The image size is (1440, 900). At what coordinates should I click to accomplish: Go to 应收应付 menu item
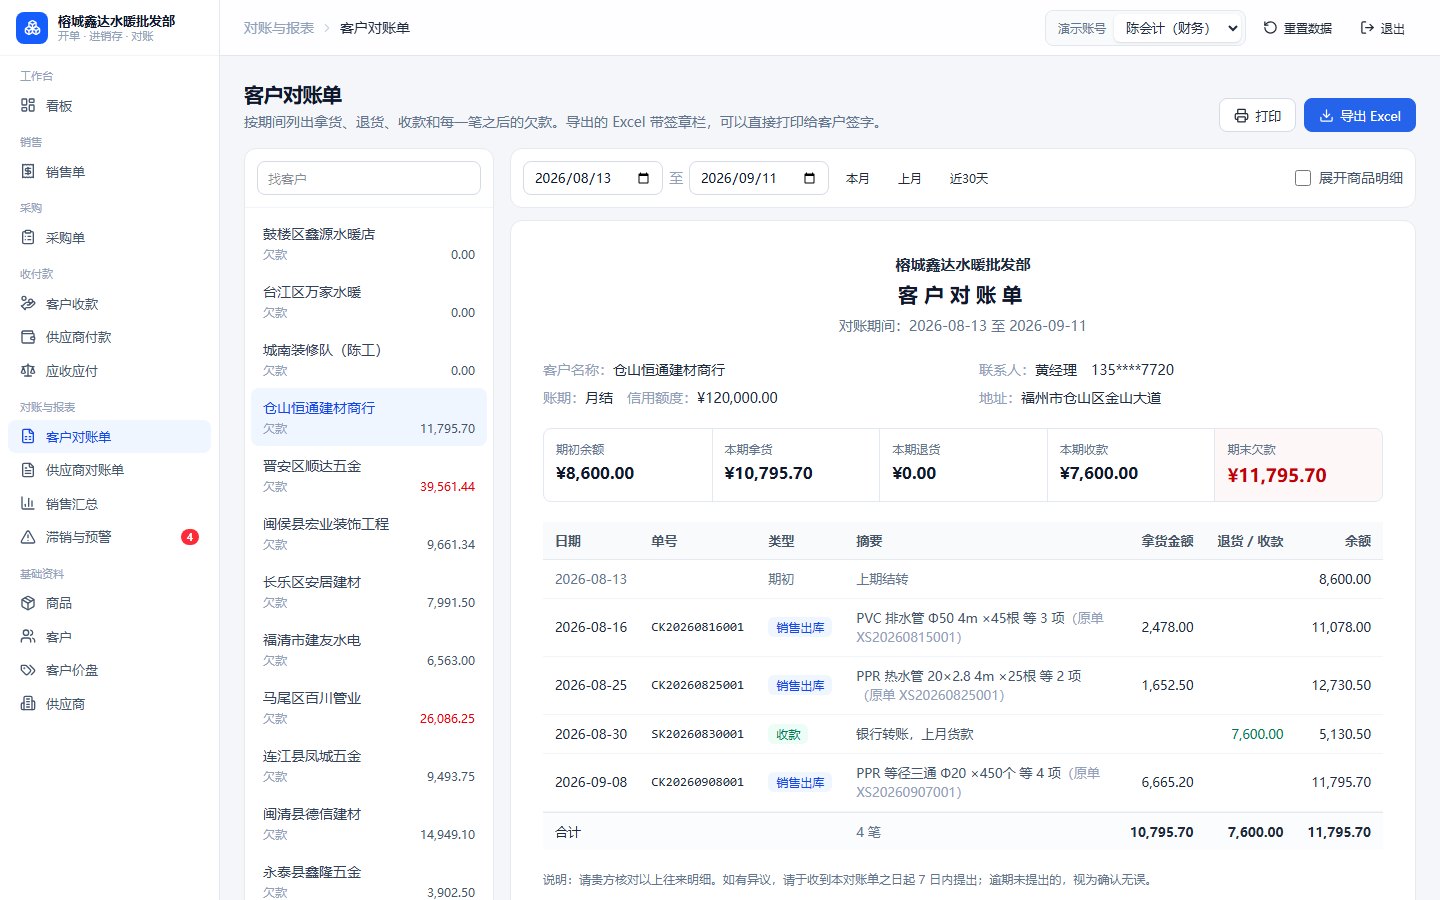(x=110, y=370)
